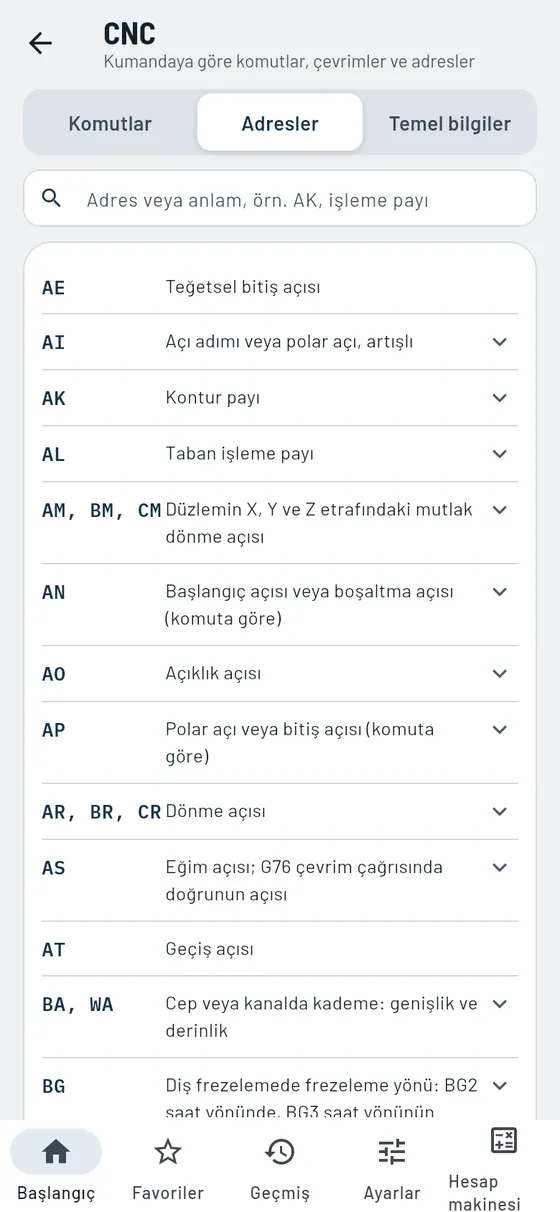Focus the address search field
This screenshot has width=560, height=1212.
[280, 198]
